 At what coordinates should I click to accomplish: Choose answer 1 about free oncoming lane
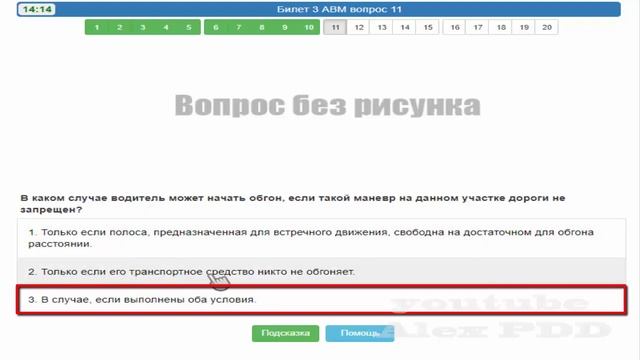(x=321, y=238)
